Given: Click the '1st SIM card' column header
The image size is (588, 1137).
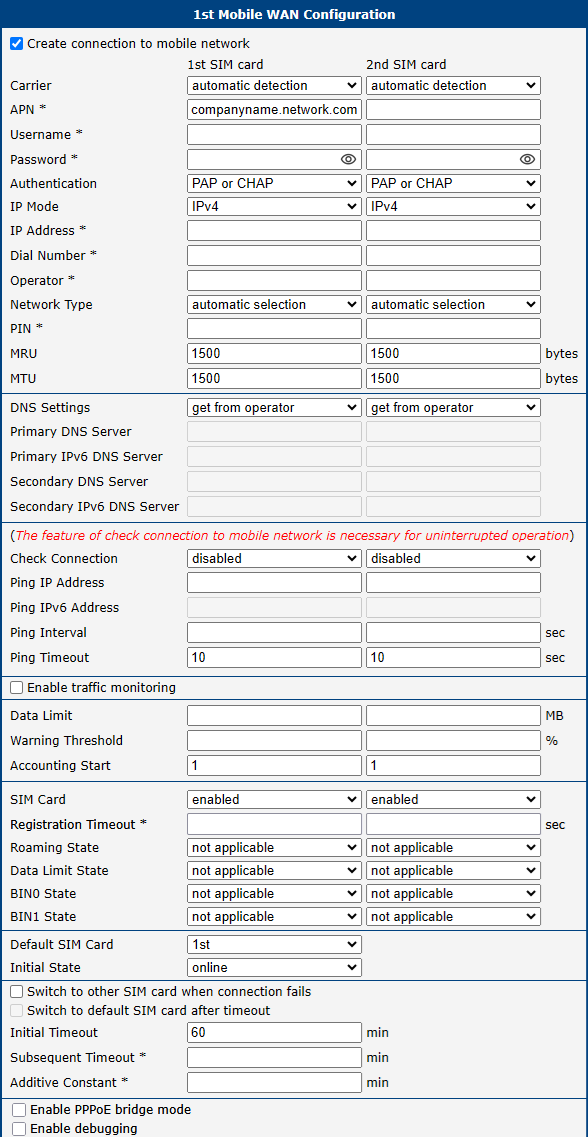Looking at the screenshot, I should point(225,65).
